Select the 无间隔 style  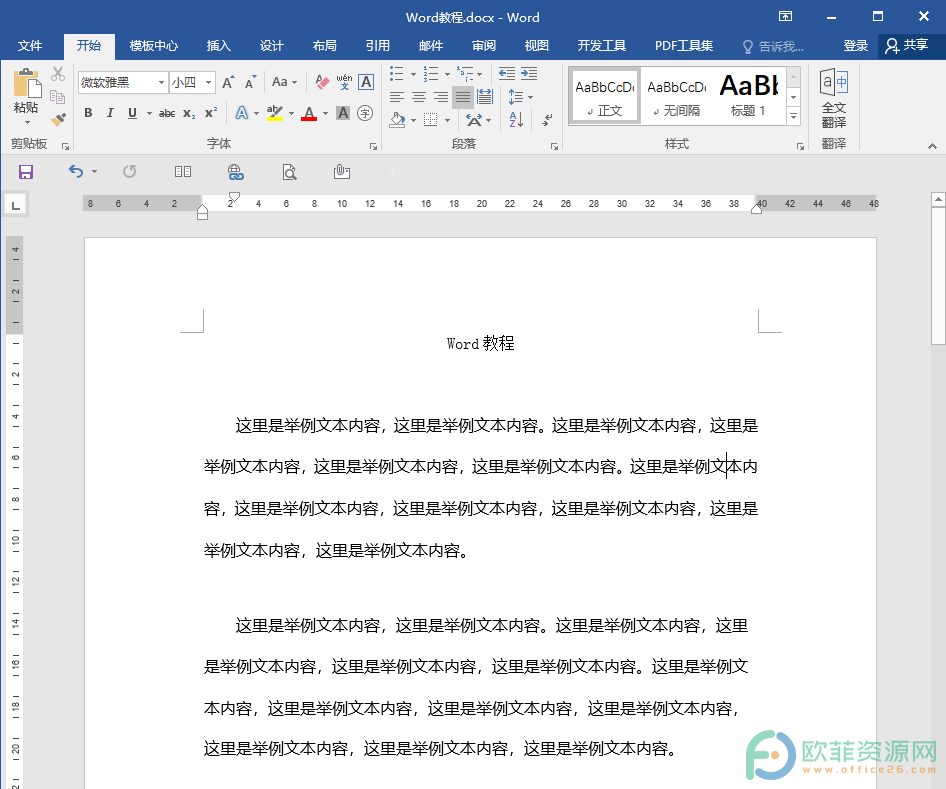(676, 97)
